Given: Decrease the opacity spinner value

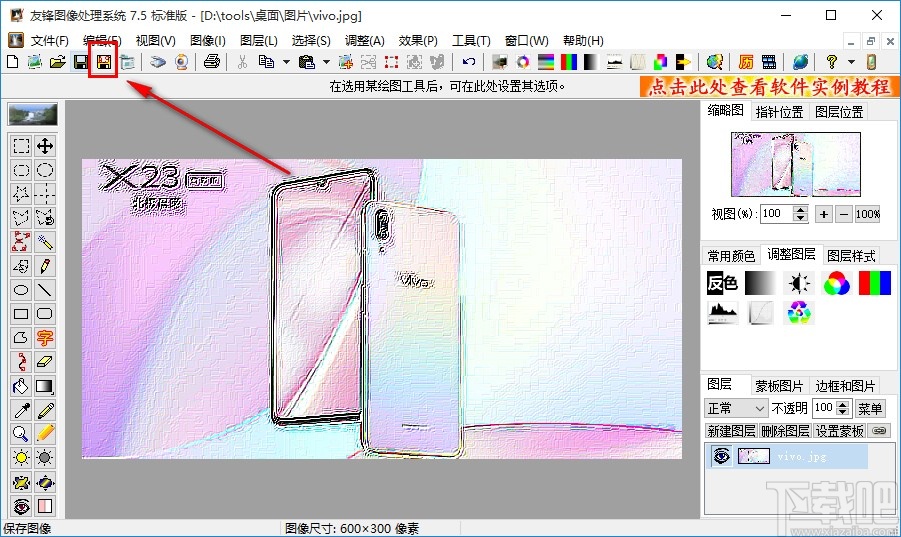Looking at the screenshot, I should coord(843,412).
